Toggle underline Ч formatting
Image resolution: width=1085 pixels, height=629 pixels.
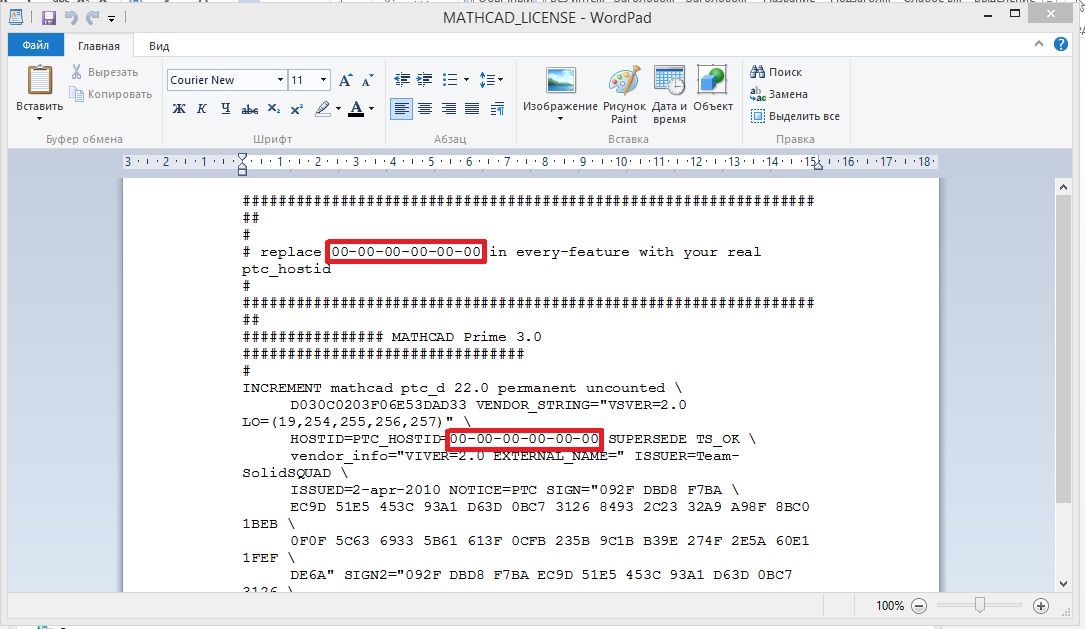[x=226, y=109]
